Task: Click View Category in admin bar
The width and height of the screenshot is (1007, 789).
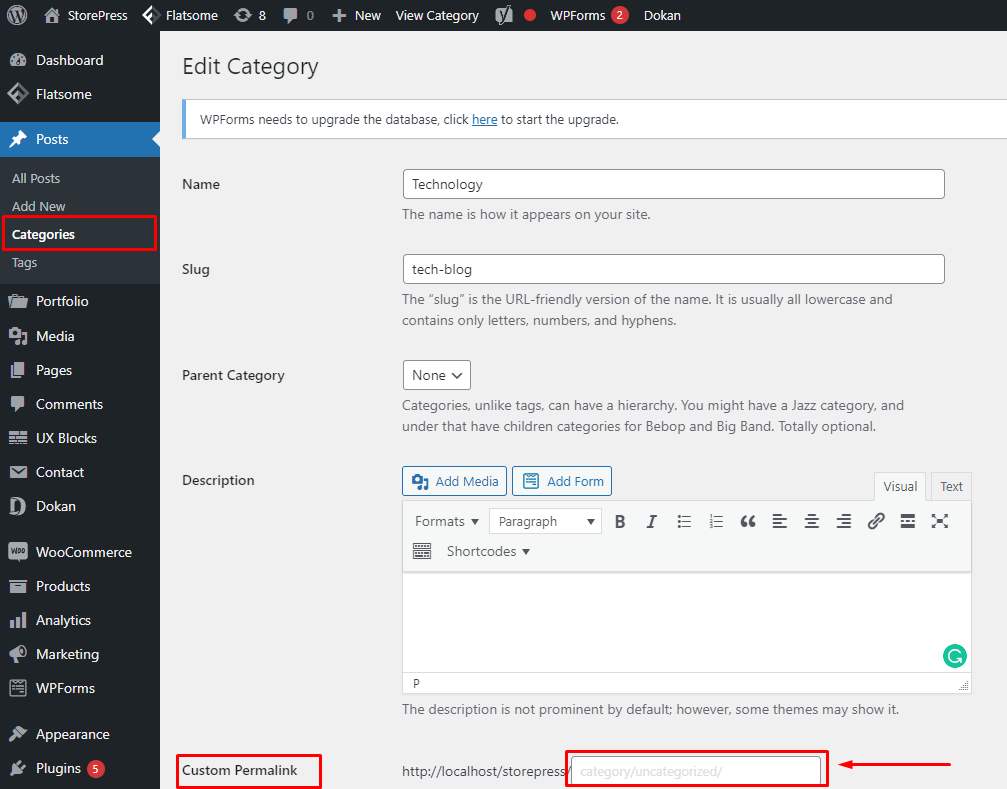Action: pyautogui.click(x=437, y=15)
